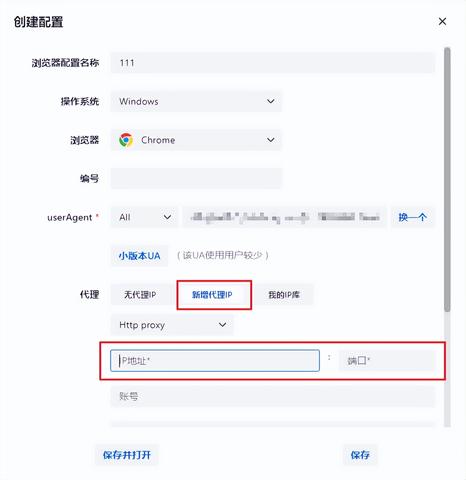Screen dimensions: 466x480
Task: Click the 端口 port input field
Action: click(387, 361)
